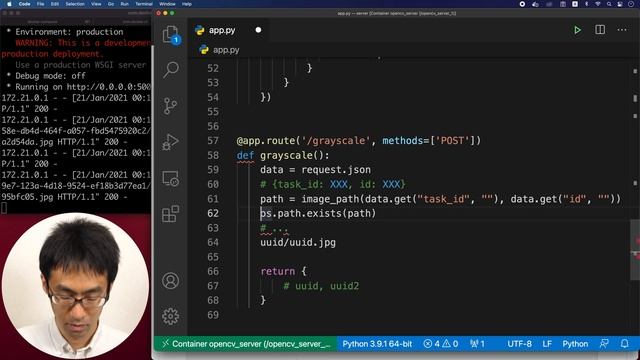Open the Run and Debug view

[x=171, y=142]
